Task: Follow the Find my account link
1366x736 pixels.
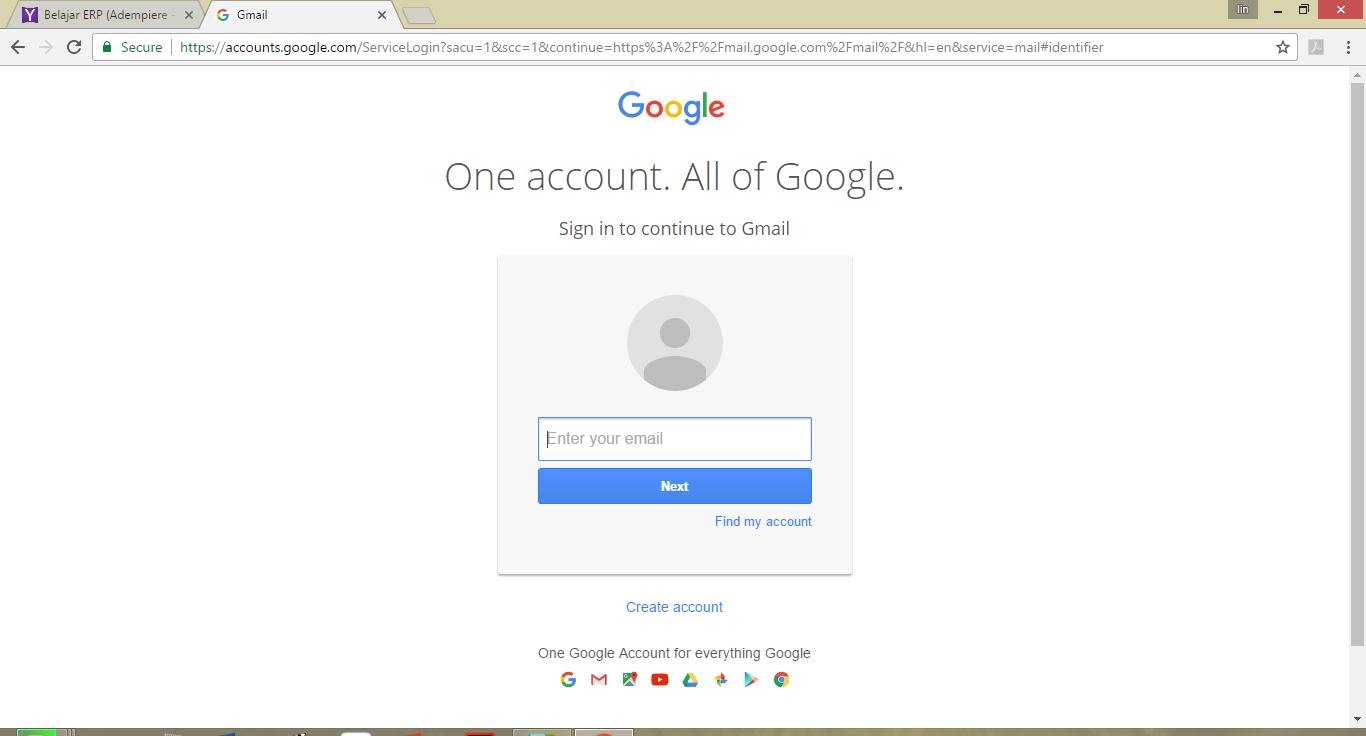Action: click(x=763, y=522)
